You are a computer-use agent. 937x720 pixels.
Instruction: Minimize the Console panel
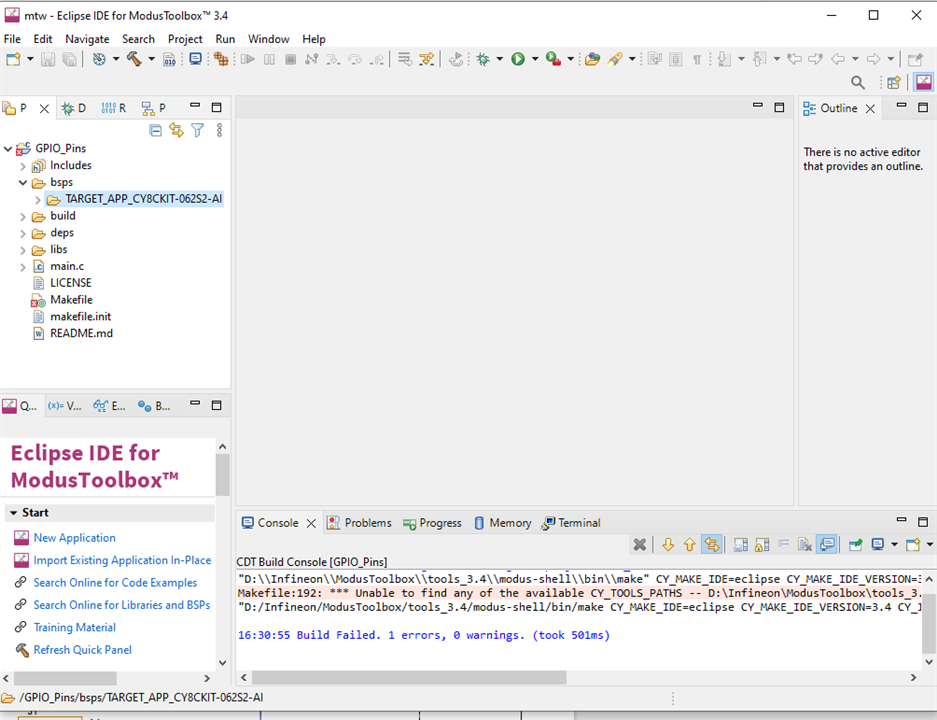pyautogui.click(x=901, y=520)
